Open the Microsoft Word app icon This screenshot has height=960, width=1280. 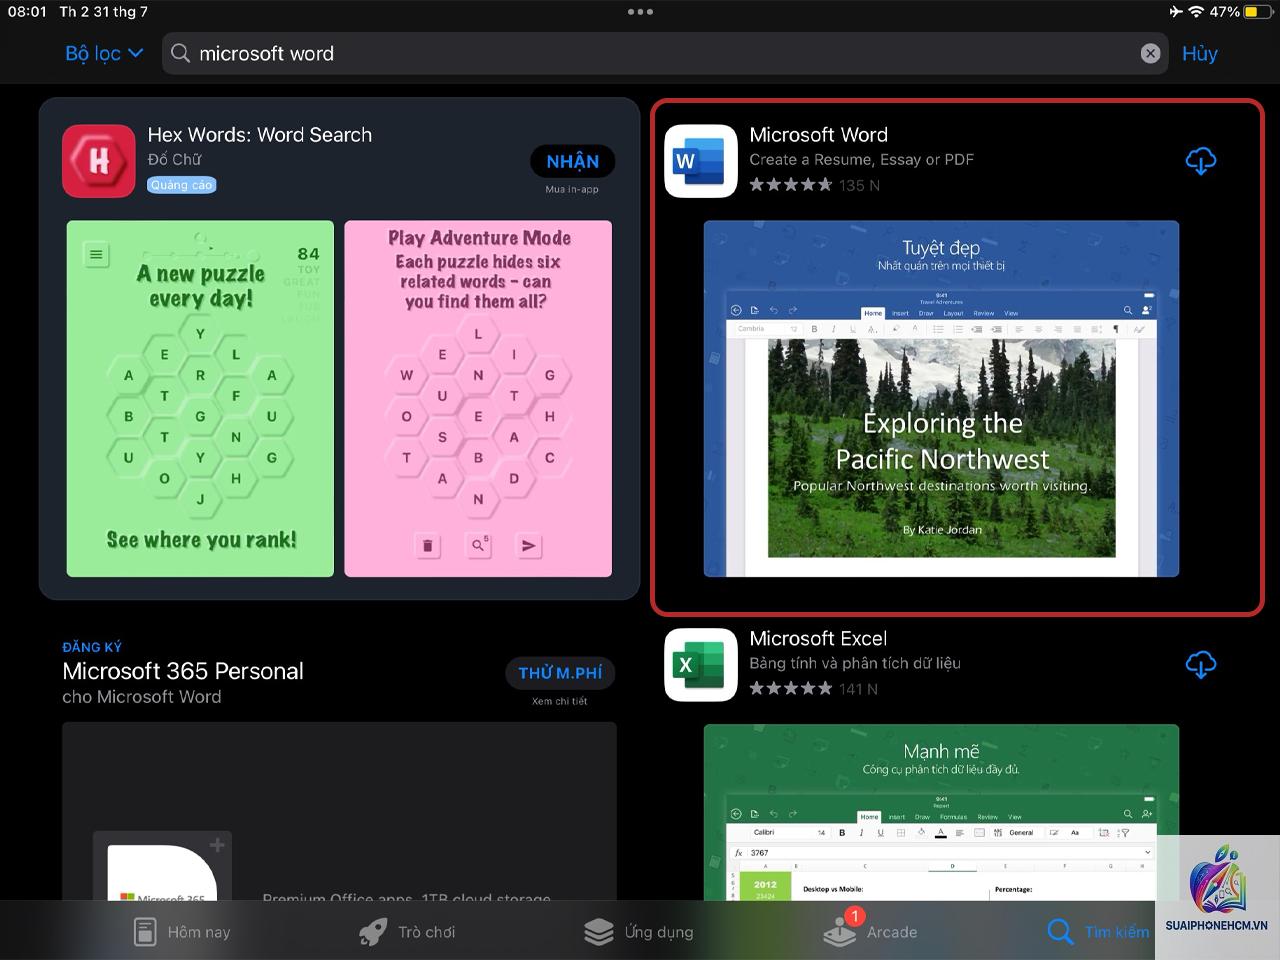[701, 161]
